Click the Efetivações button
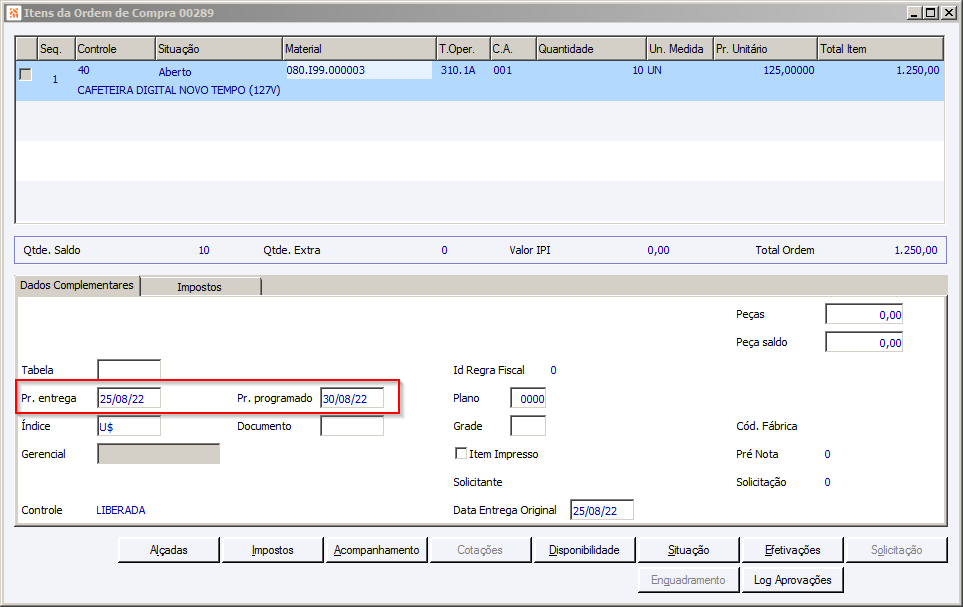 [x=792, y=550]
